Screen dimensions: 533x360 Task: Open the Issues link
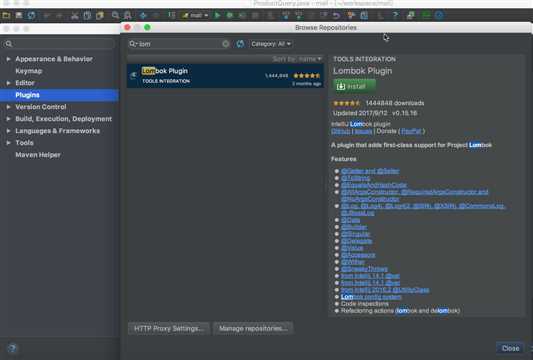point(363,131)
